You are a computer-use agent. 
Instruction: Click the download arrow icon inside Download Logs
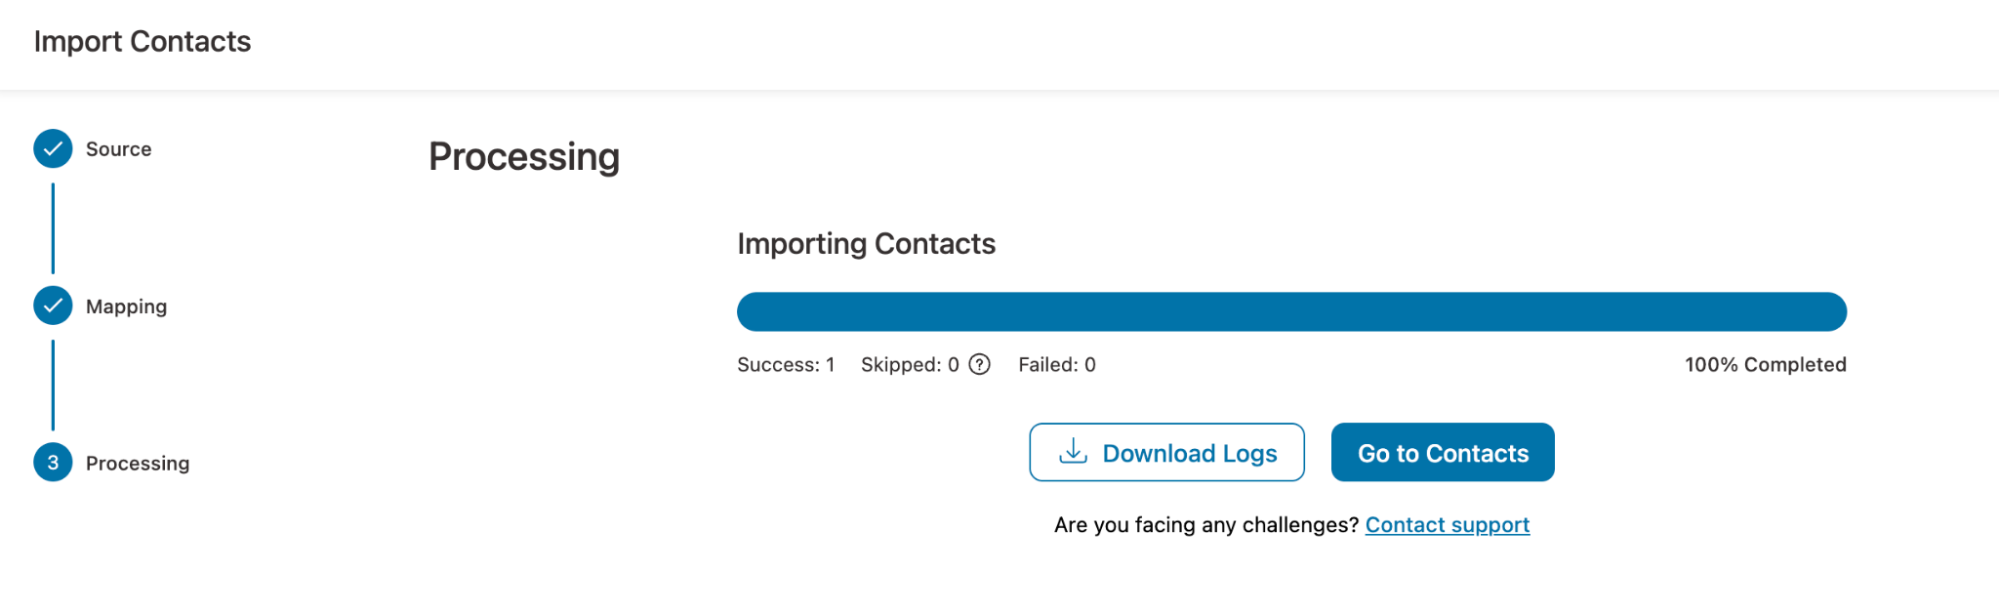click(x=1072, y=452)
